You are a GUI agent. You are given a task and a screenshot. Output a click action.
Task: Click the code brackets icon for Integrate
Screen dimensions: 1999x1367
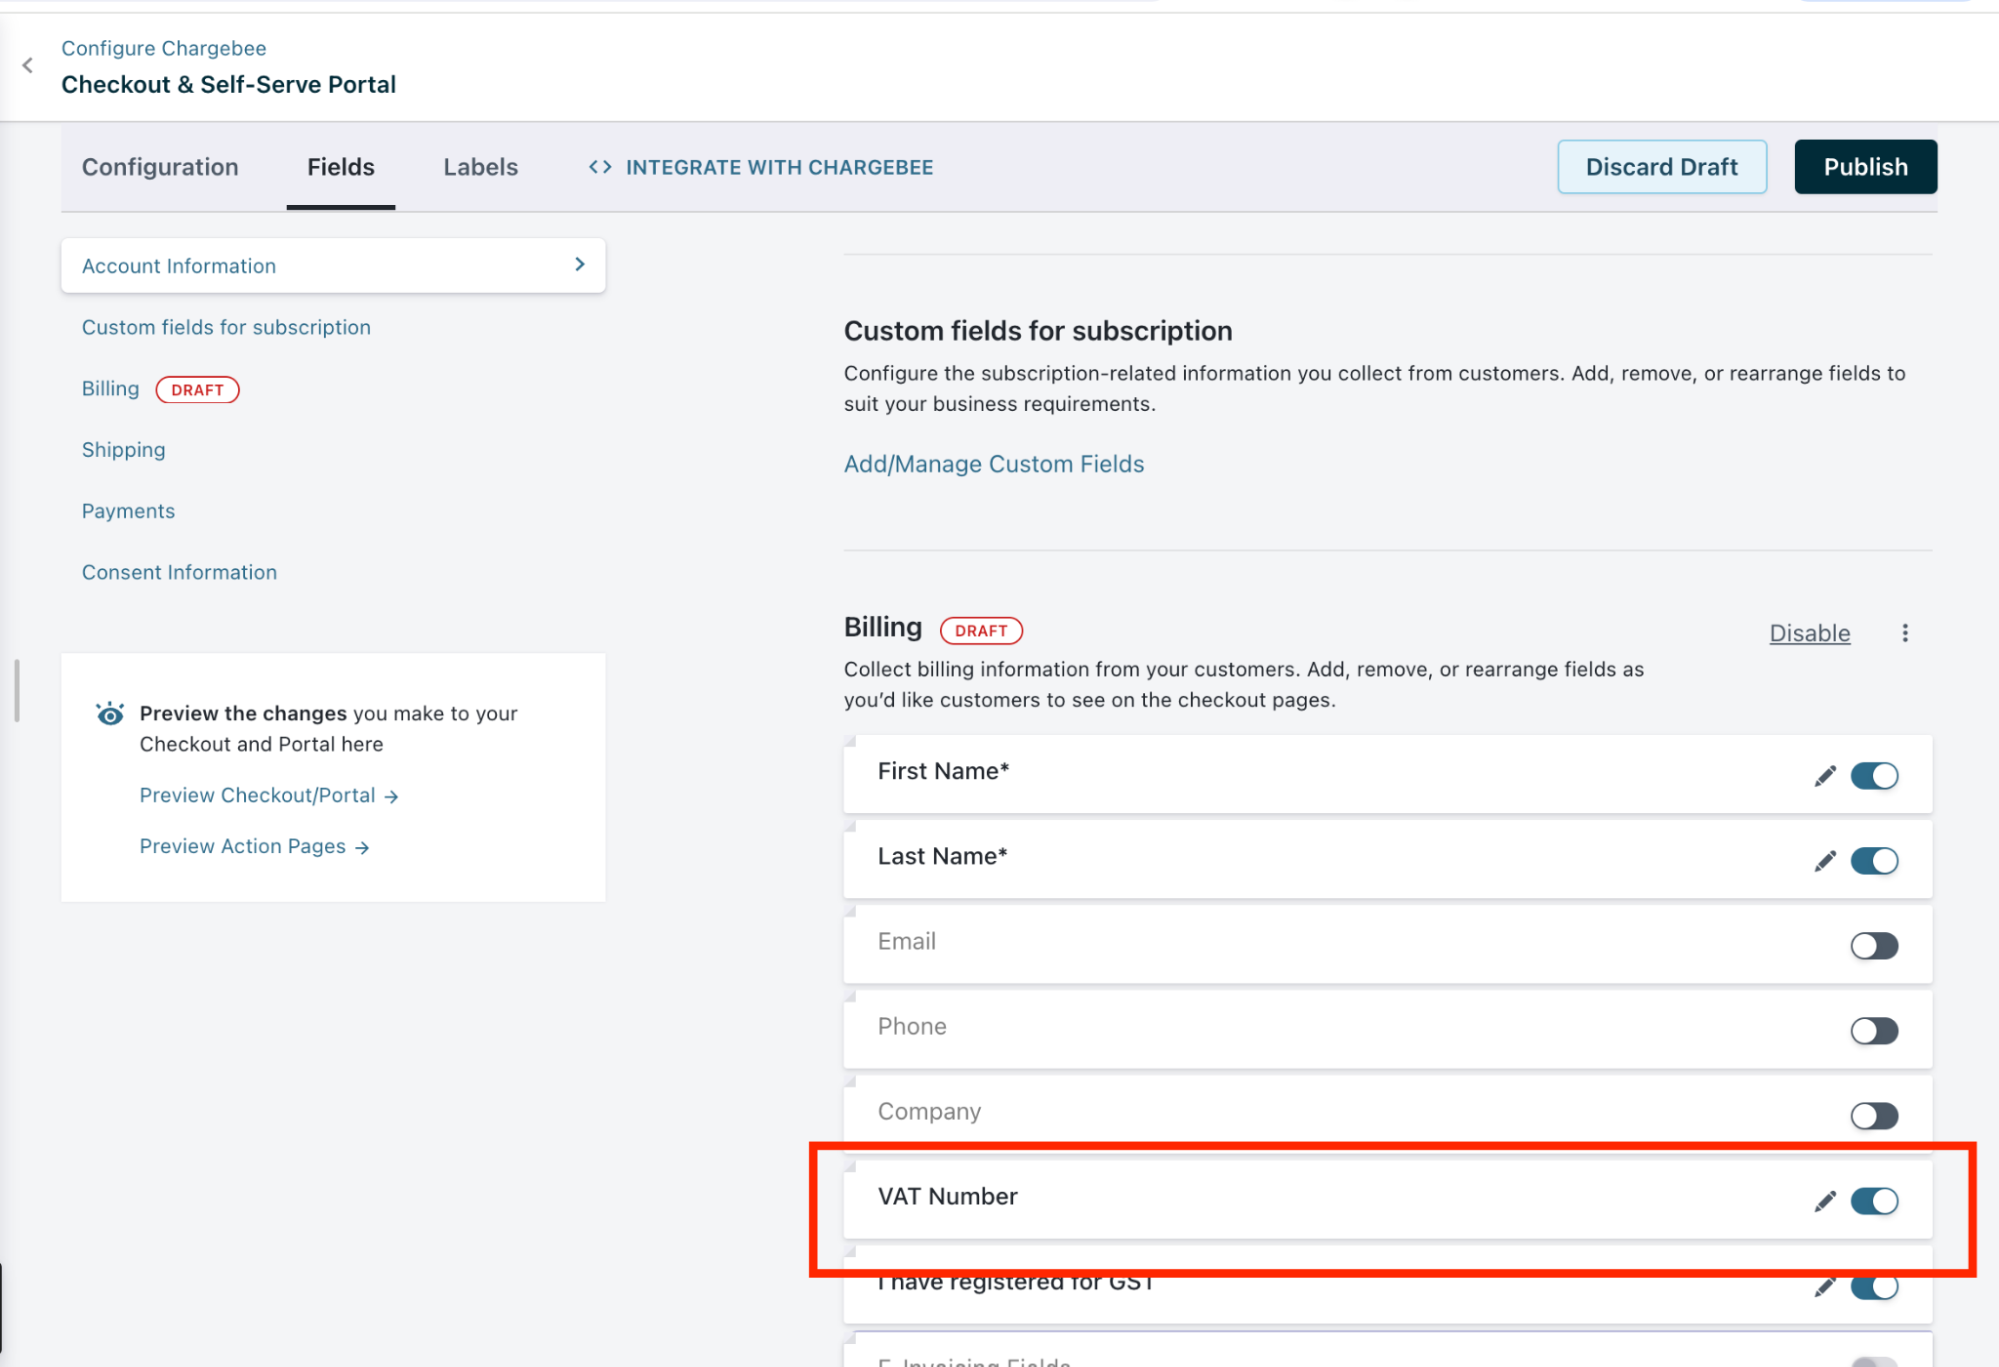pos(600,167)
